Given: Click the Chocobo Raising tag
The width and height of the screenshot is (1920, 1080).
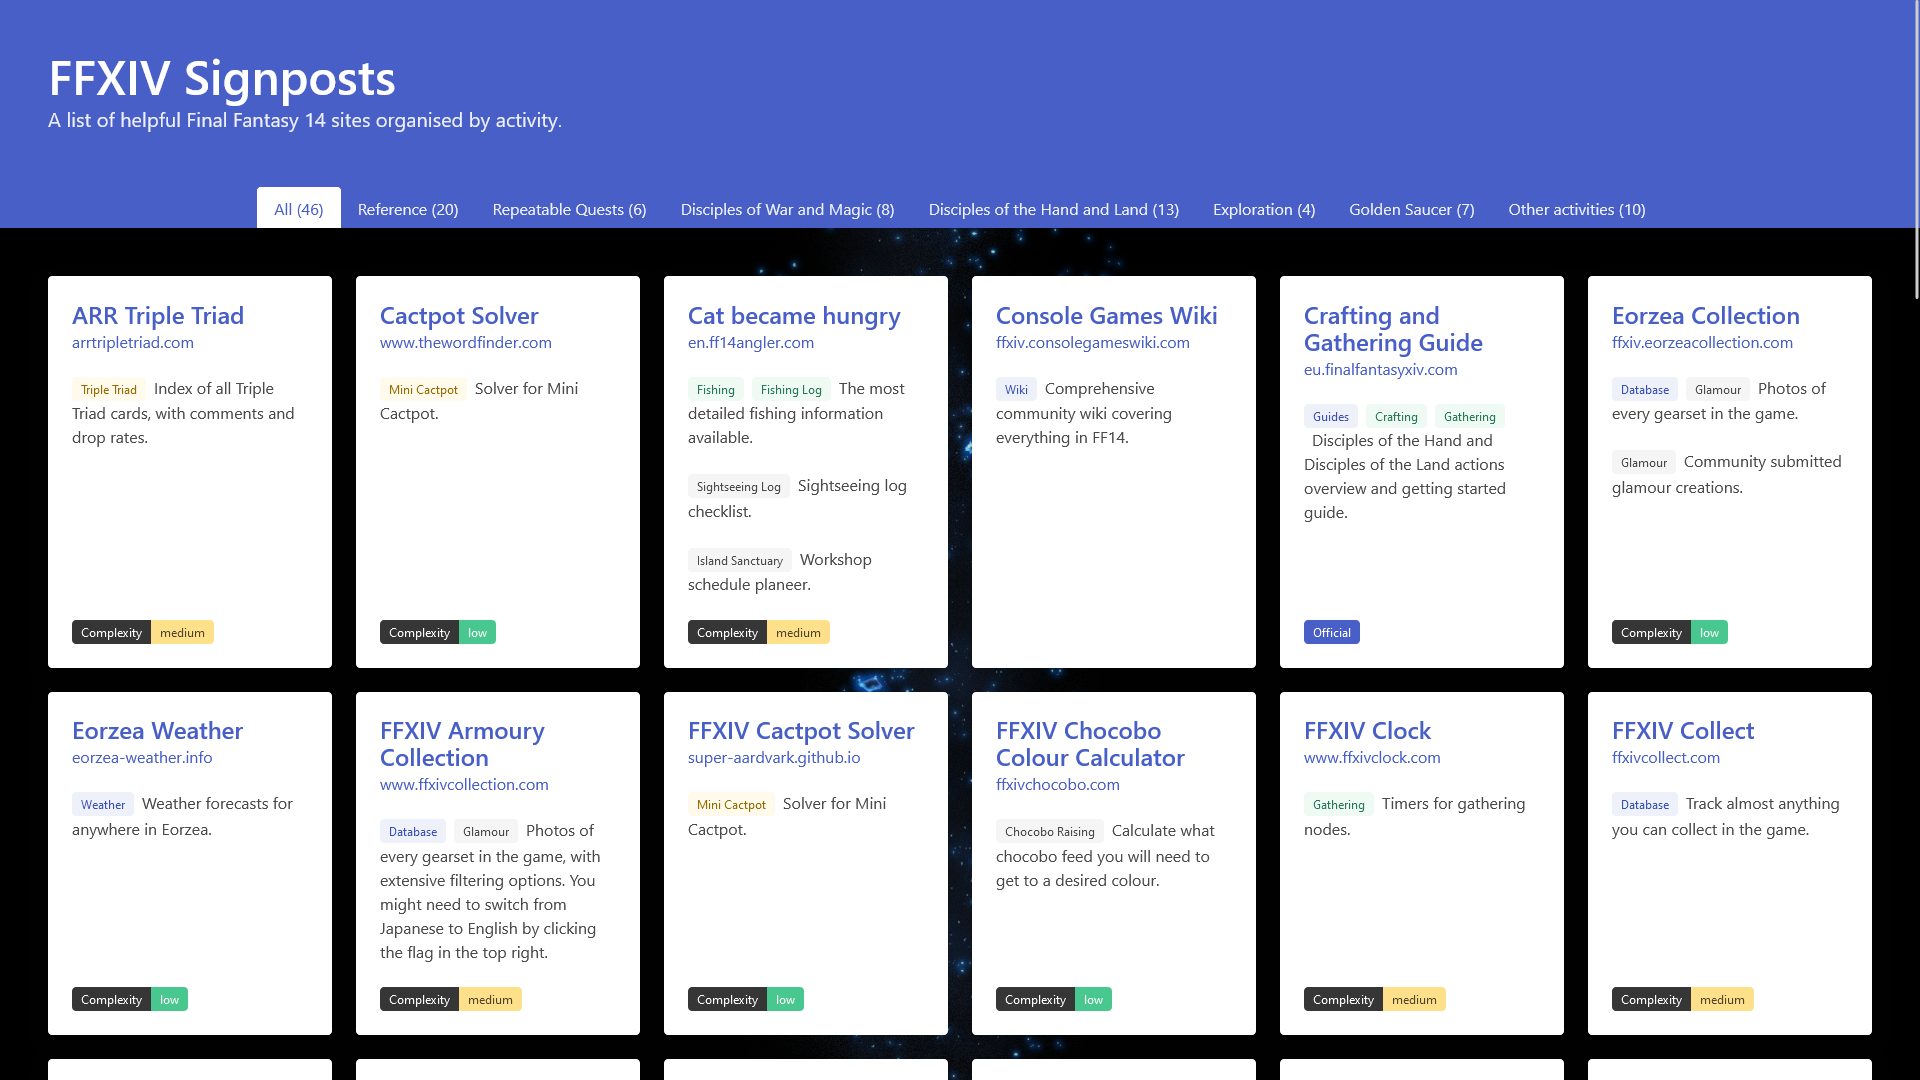Looking at the screenshot, I should pos(1049,832).
